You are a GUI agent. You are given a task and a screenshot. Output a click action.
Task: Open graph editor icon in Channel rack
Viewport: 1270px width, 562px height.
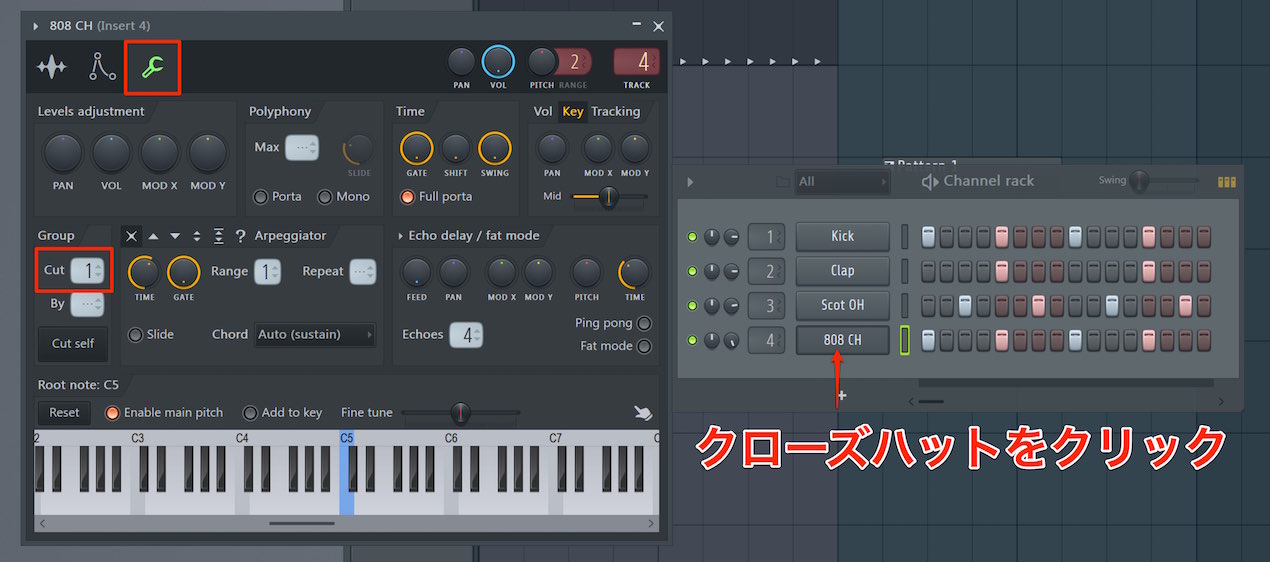[x=1226, y=181]
